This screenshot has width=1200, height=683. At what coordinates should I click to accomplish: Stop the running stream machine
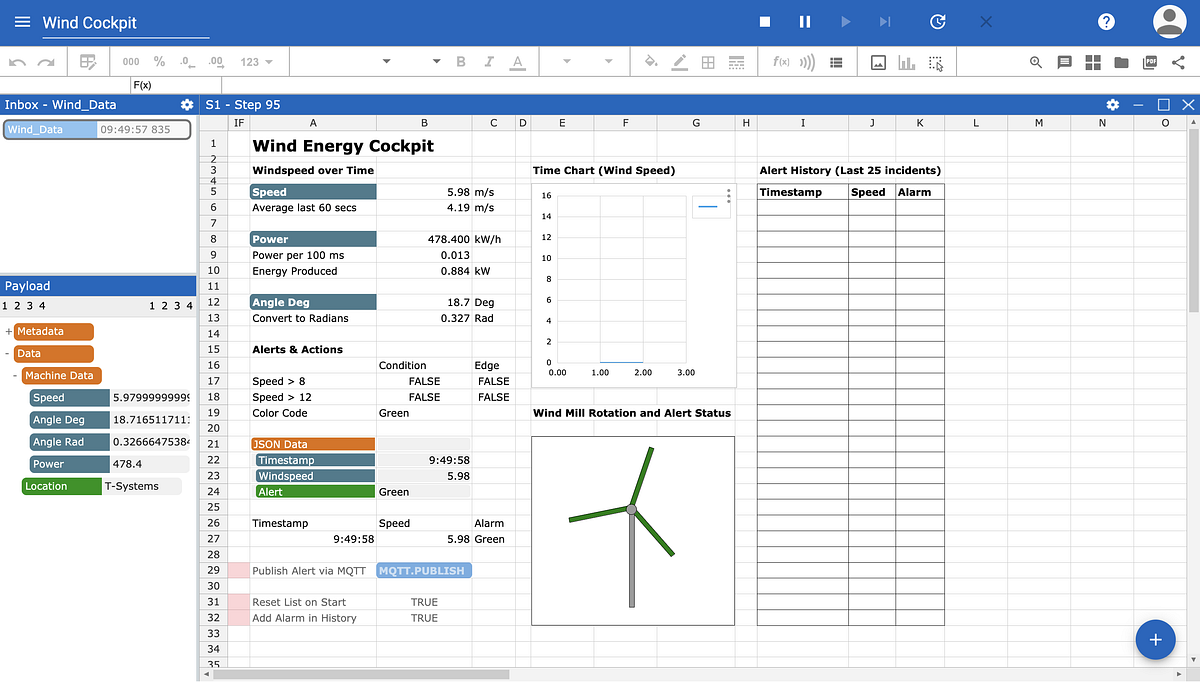(765, 22)
